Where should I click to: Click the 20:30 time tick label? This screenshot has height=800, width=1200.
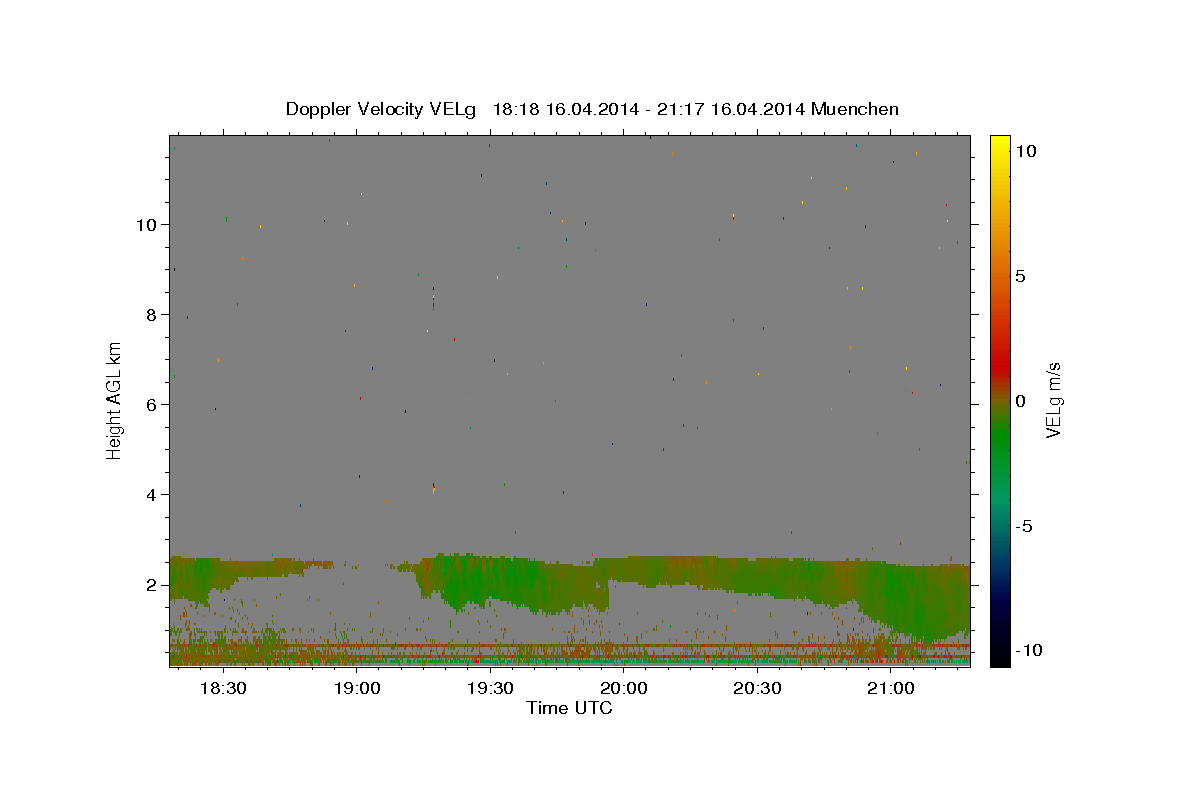tap(757, 688)
